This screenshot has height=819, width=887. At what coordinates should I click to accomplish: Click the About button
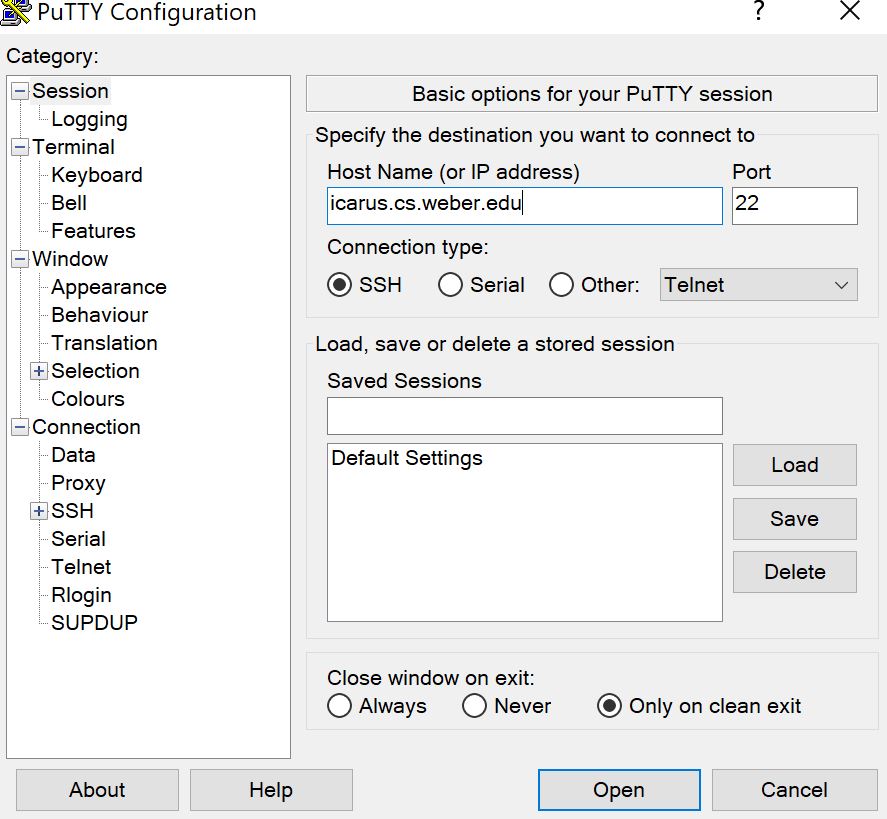[96, 789]
